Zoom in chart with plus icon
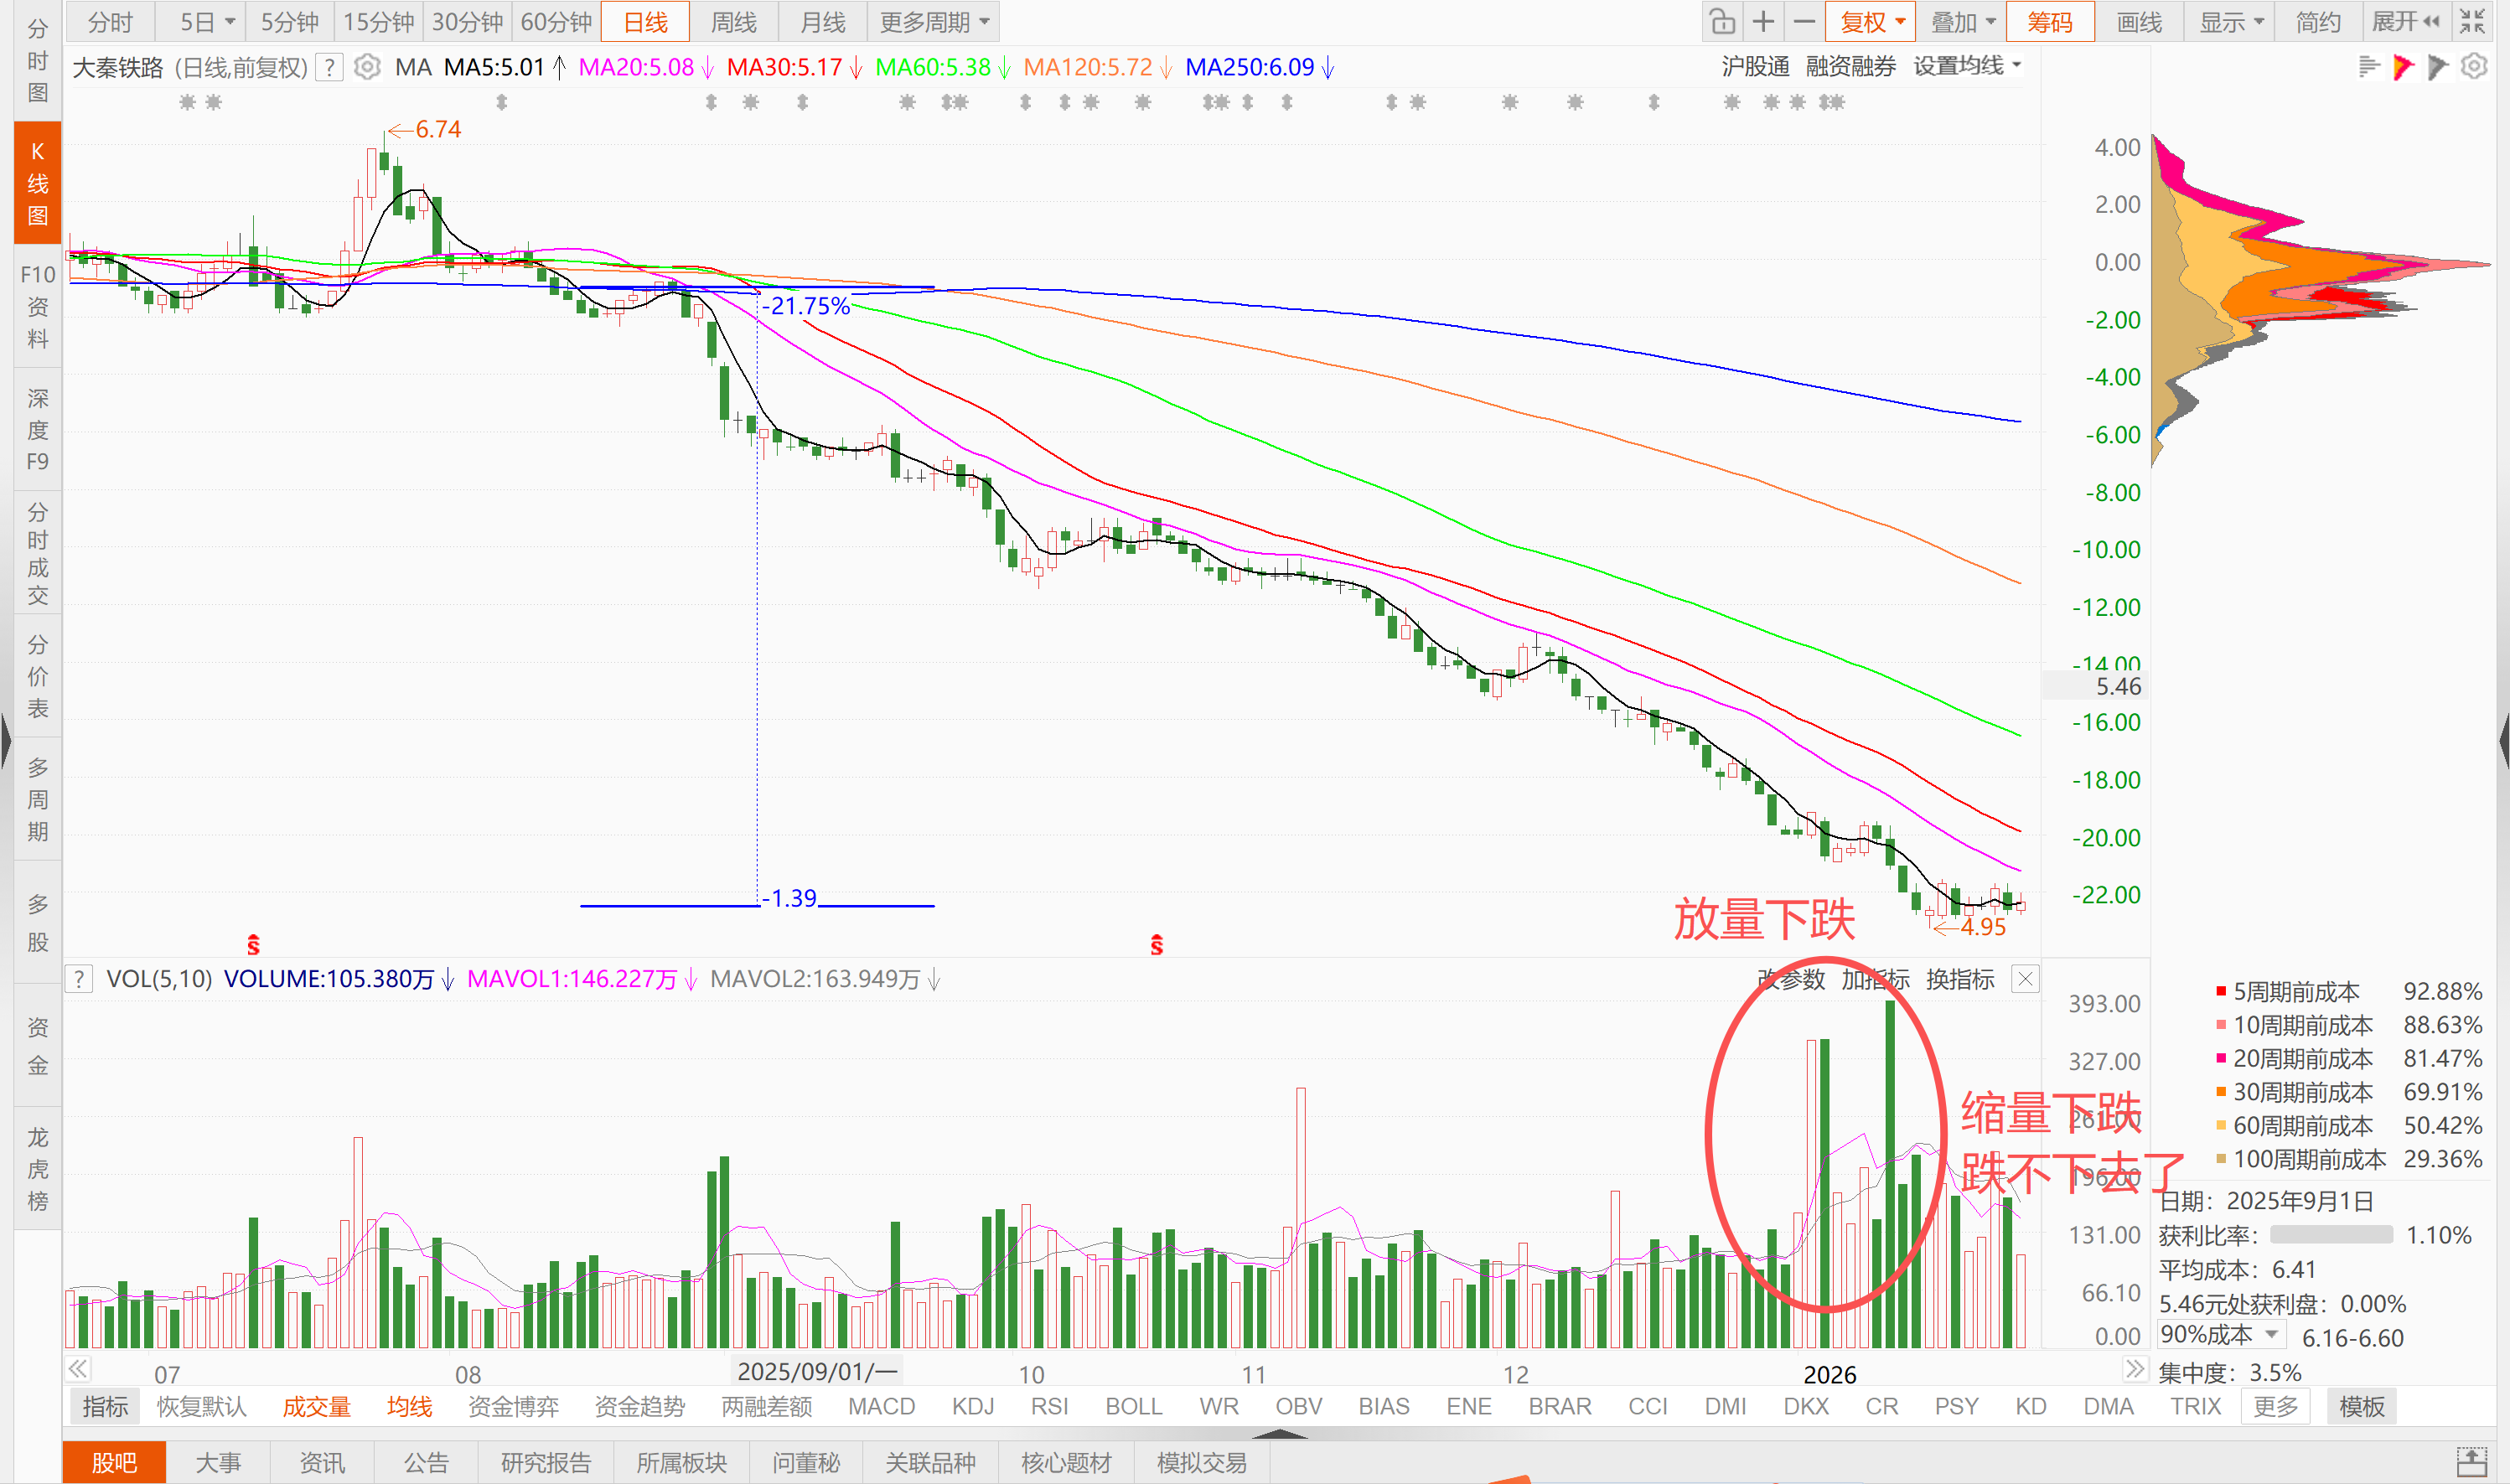Image resolution: width=2510 pixels, height=1484 pixels. click(1763, 22)
